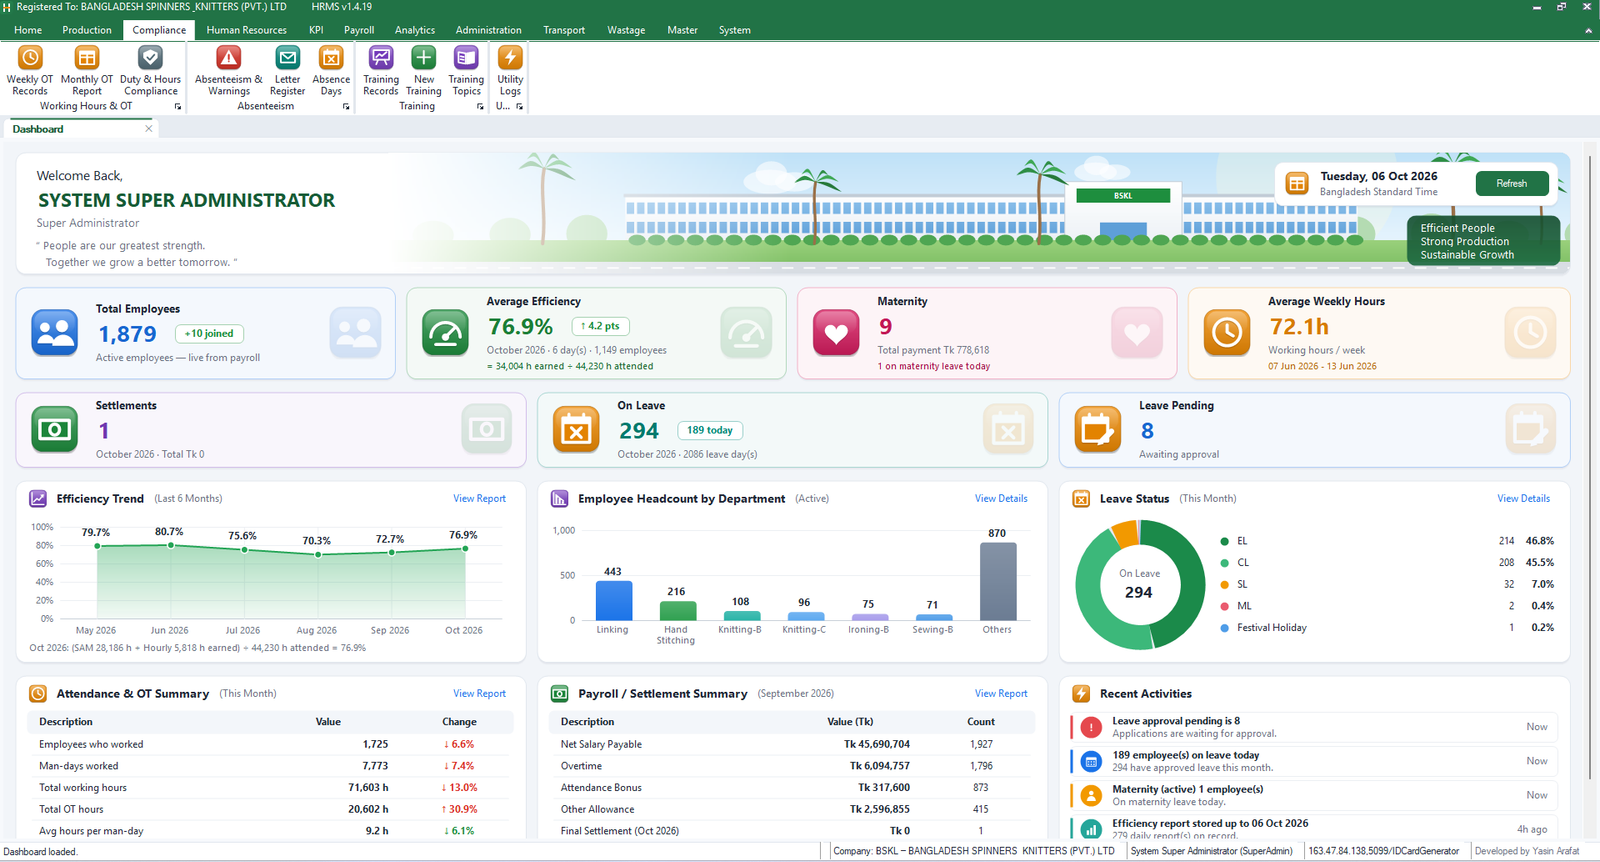
Task: Click the On Leave calendar icon
Action: coord(576,430)
